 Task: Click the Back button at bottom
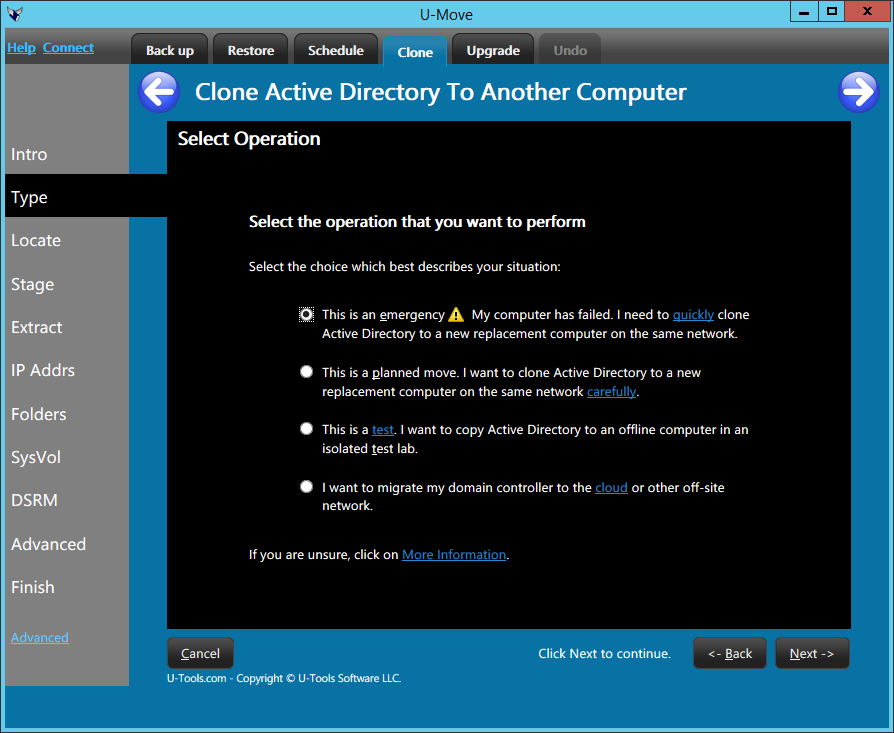click(x=730, y=653)
